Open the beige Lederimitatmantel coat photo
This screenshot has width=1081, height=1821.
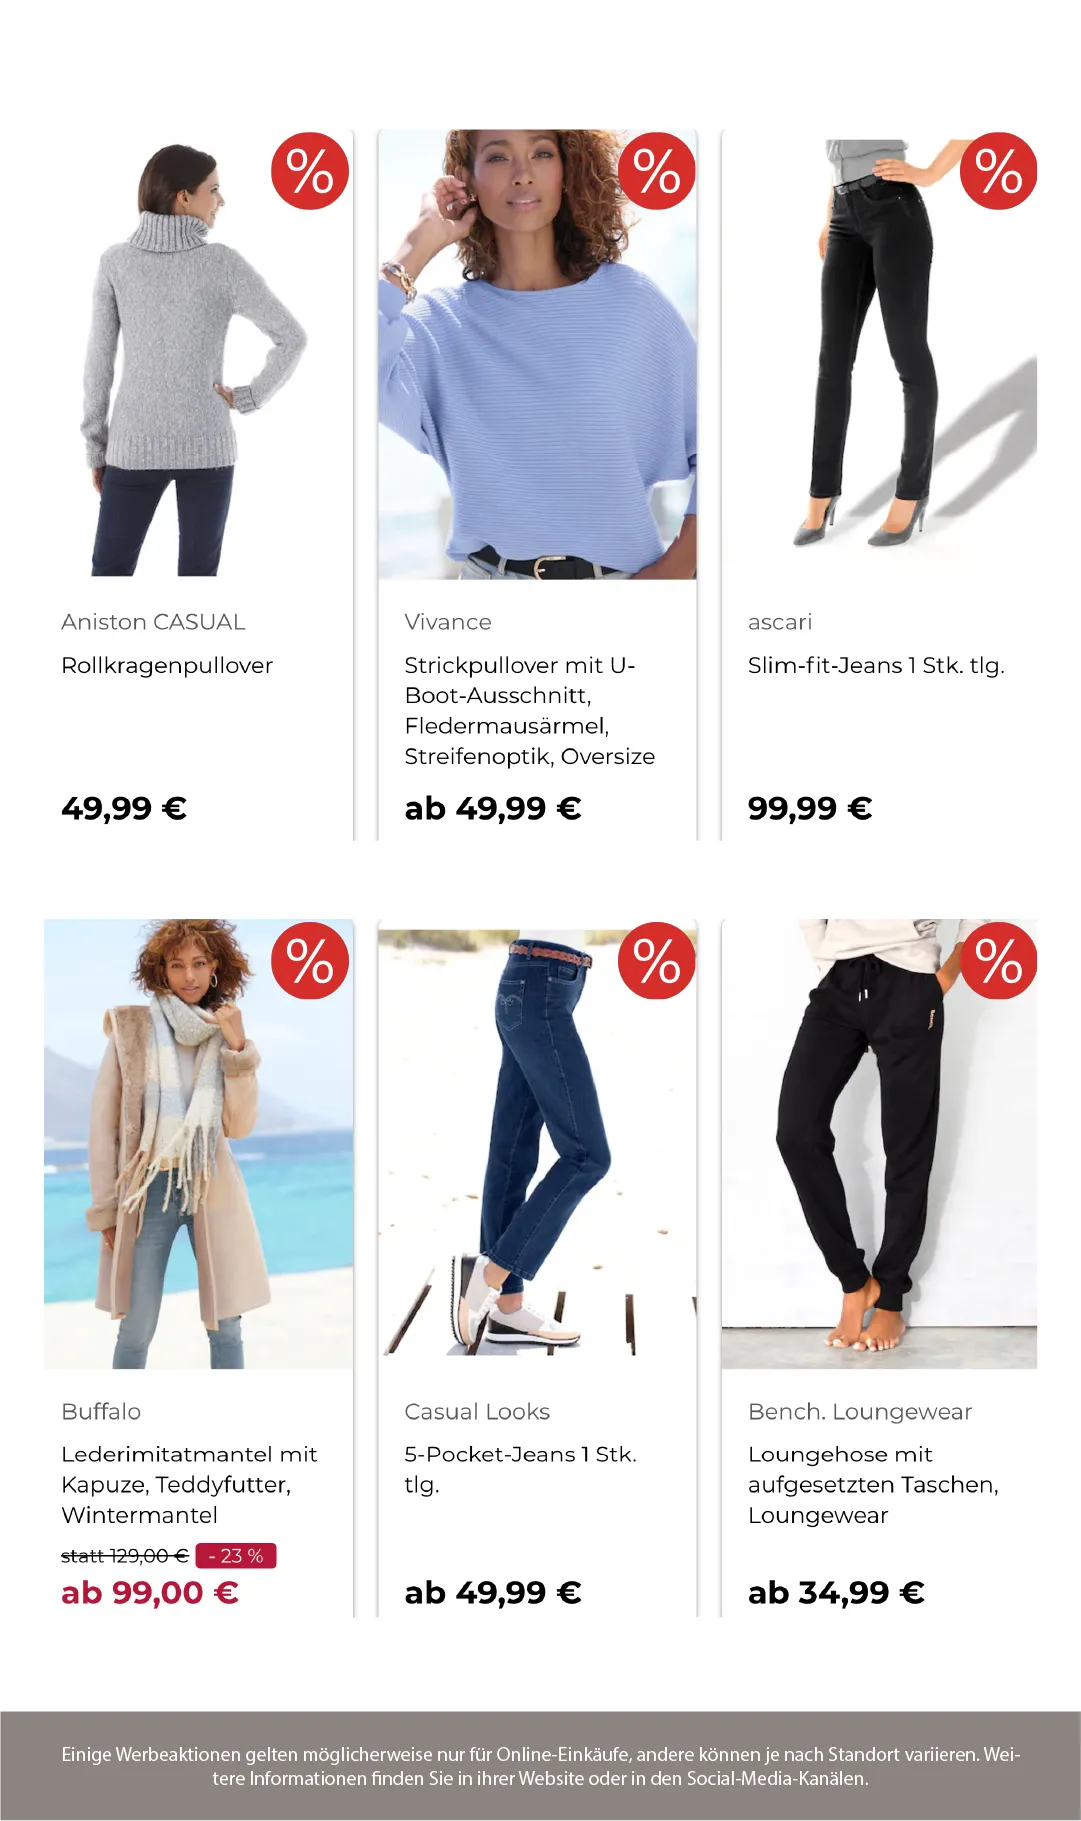click(198, 1144)
